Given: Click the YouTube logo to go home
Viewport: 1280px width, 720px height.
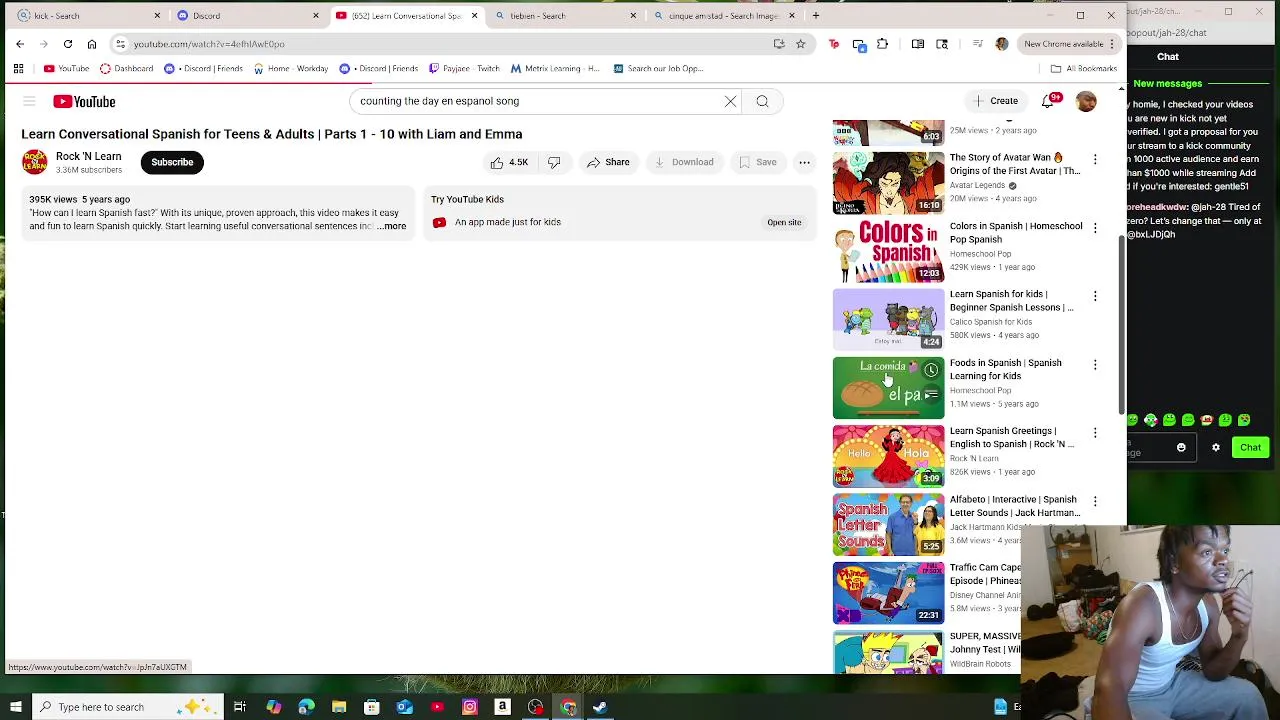Looking at the screenshot, I should coord(84,101).
